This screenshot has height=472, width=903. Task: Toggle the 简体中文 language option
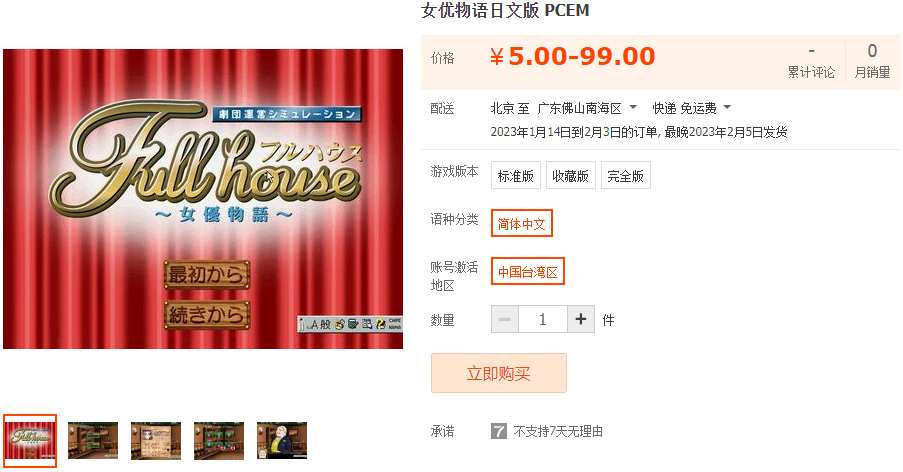point(522,223)
